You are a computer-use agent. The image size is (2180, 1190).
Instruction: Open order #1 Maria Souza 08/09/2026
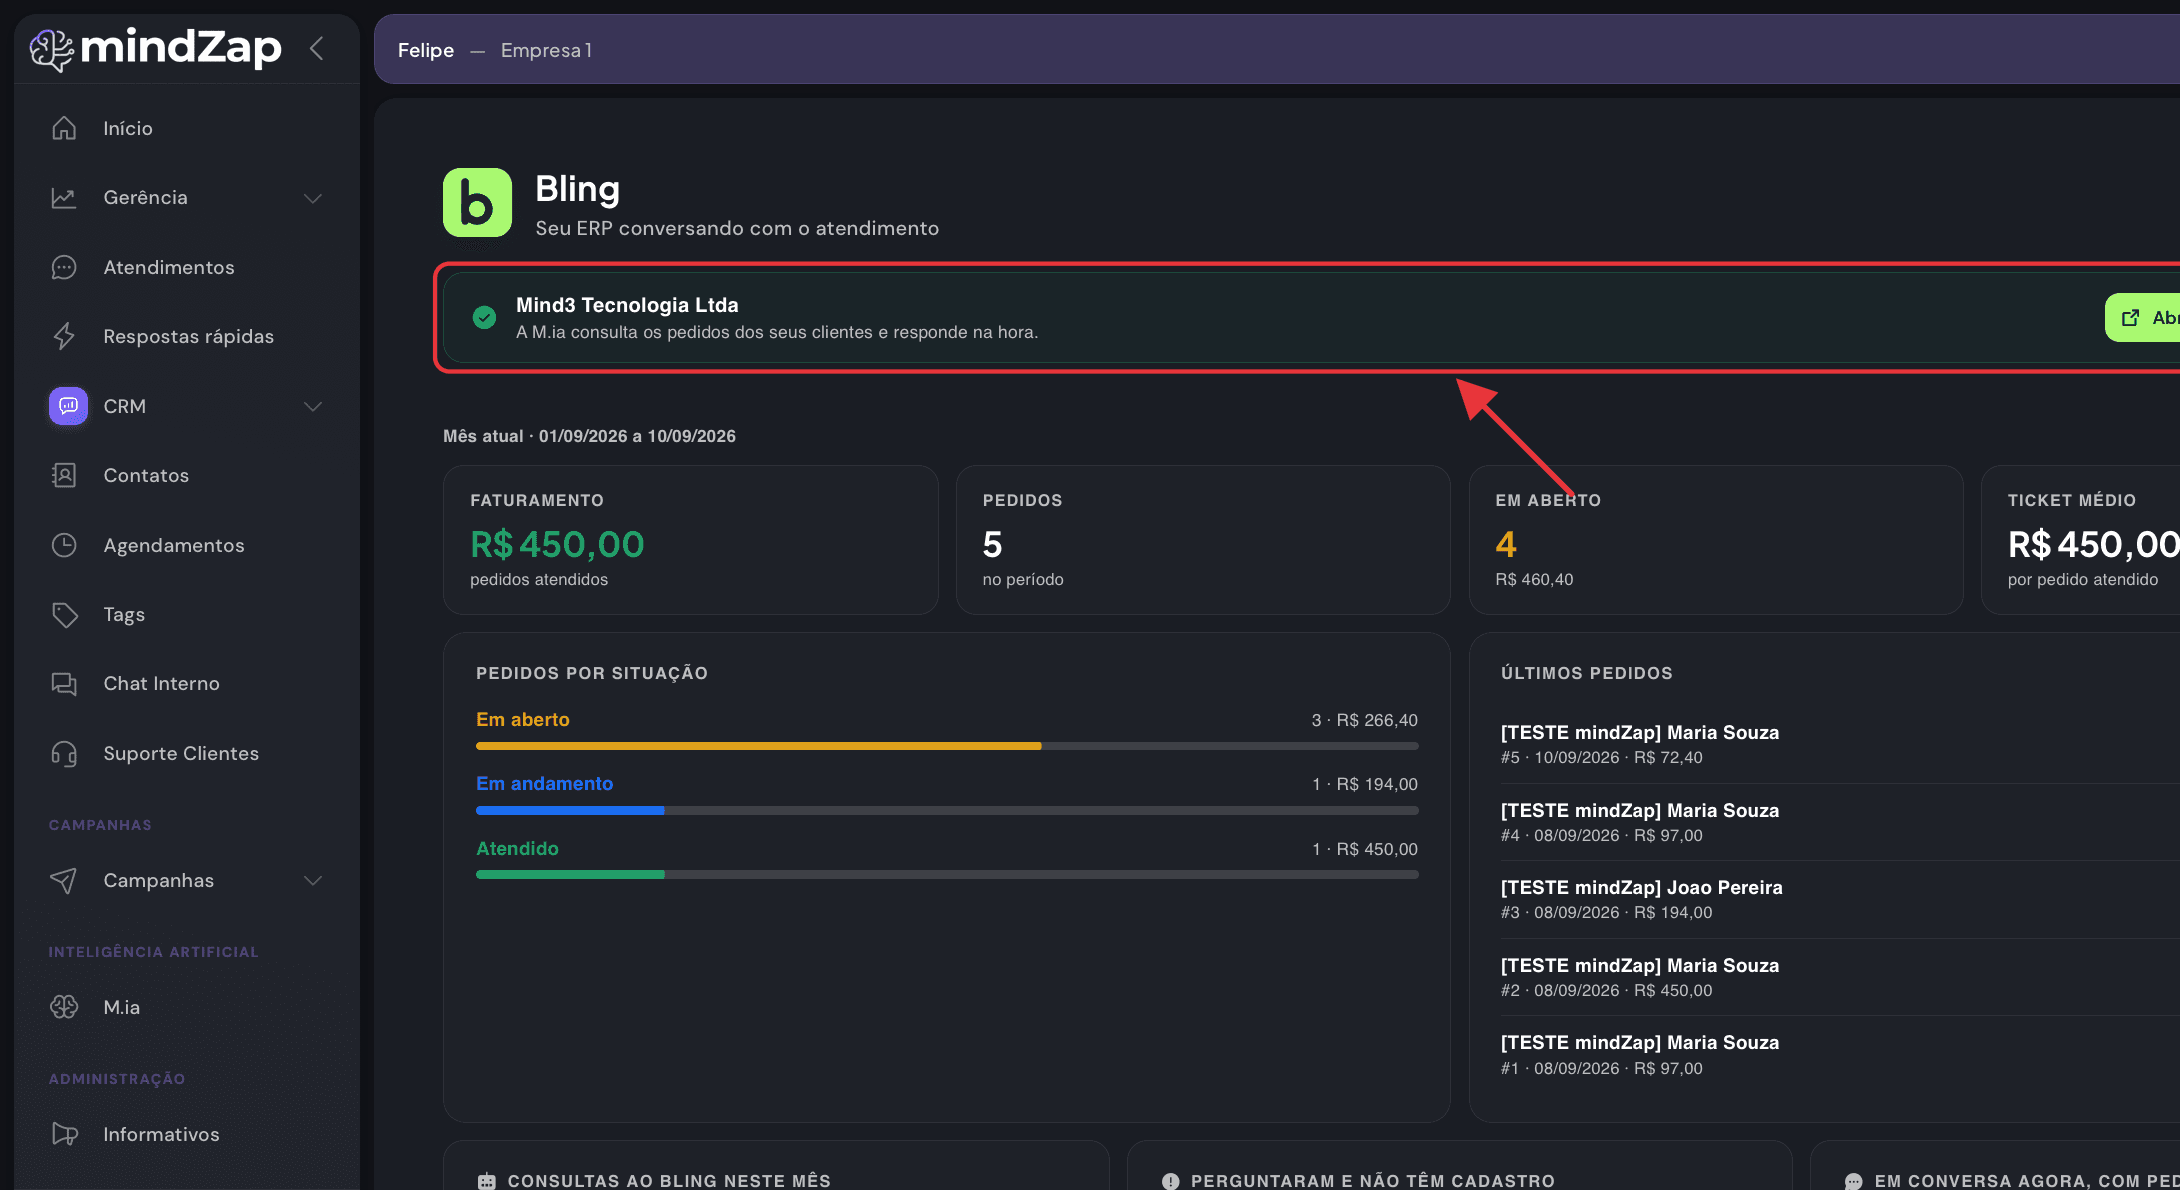point(1839,1054)
